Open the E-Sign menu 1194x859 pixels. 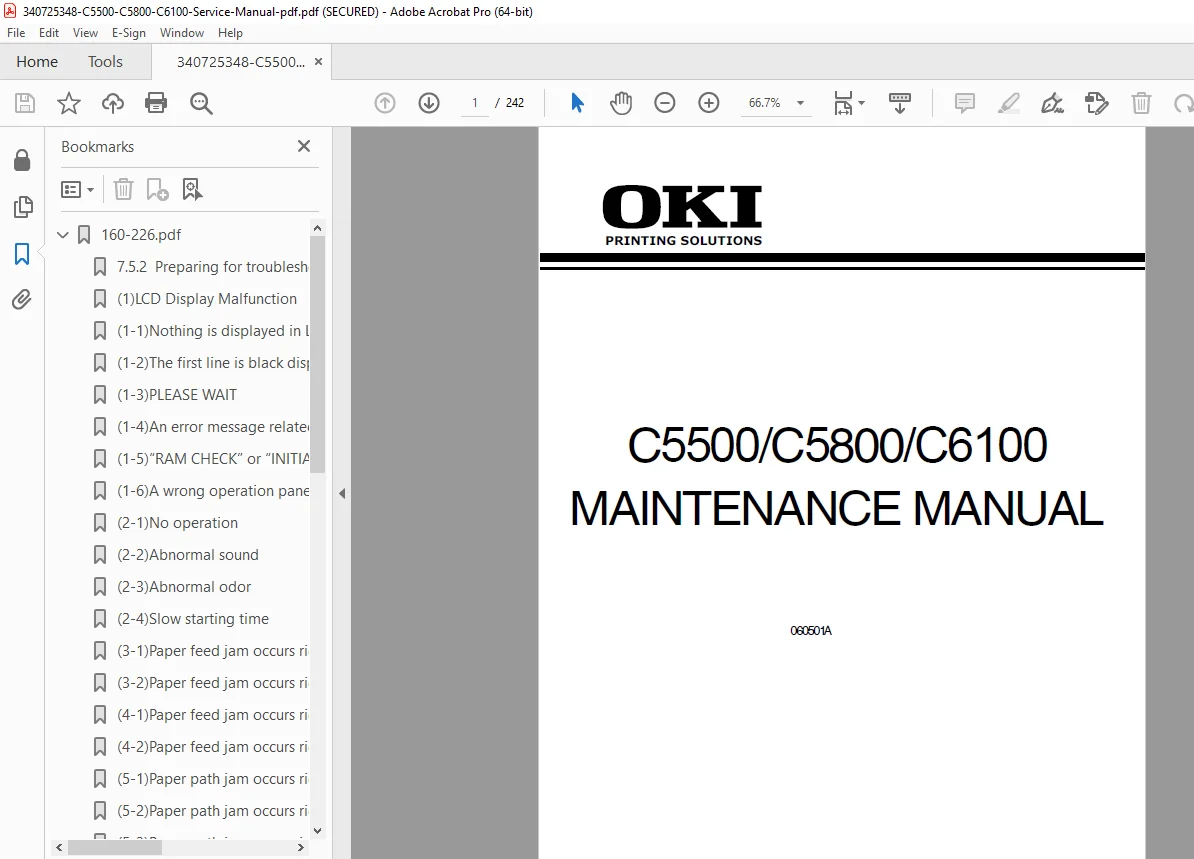[129, 33]
